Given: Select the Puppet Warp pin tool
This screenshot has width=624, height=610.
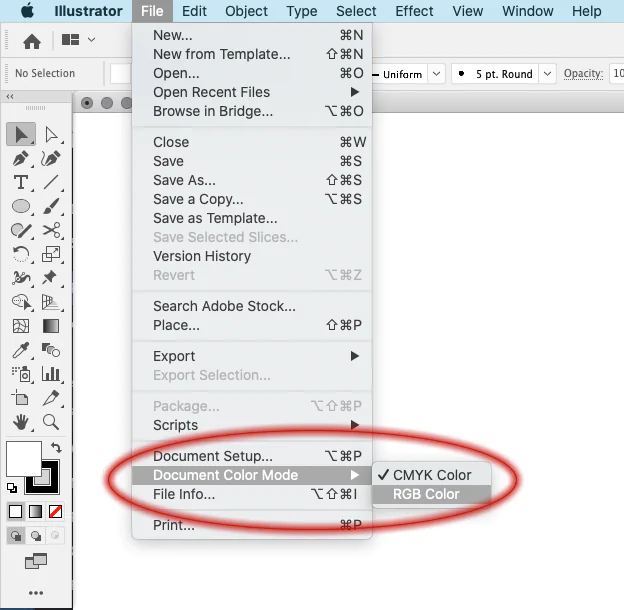Looking at the screenshot, I should click(x=51, y=278).
